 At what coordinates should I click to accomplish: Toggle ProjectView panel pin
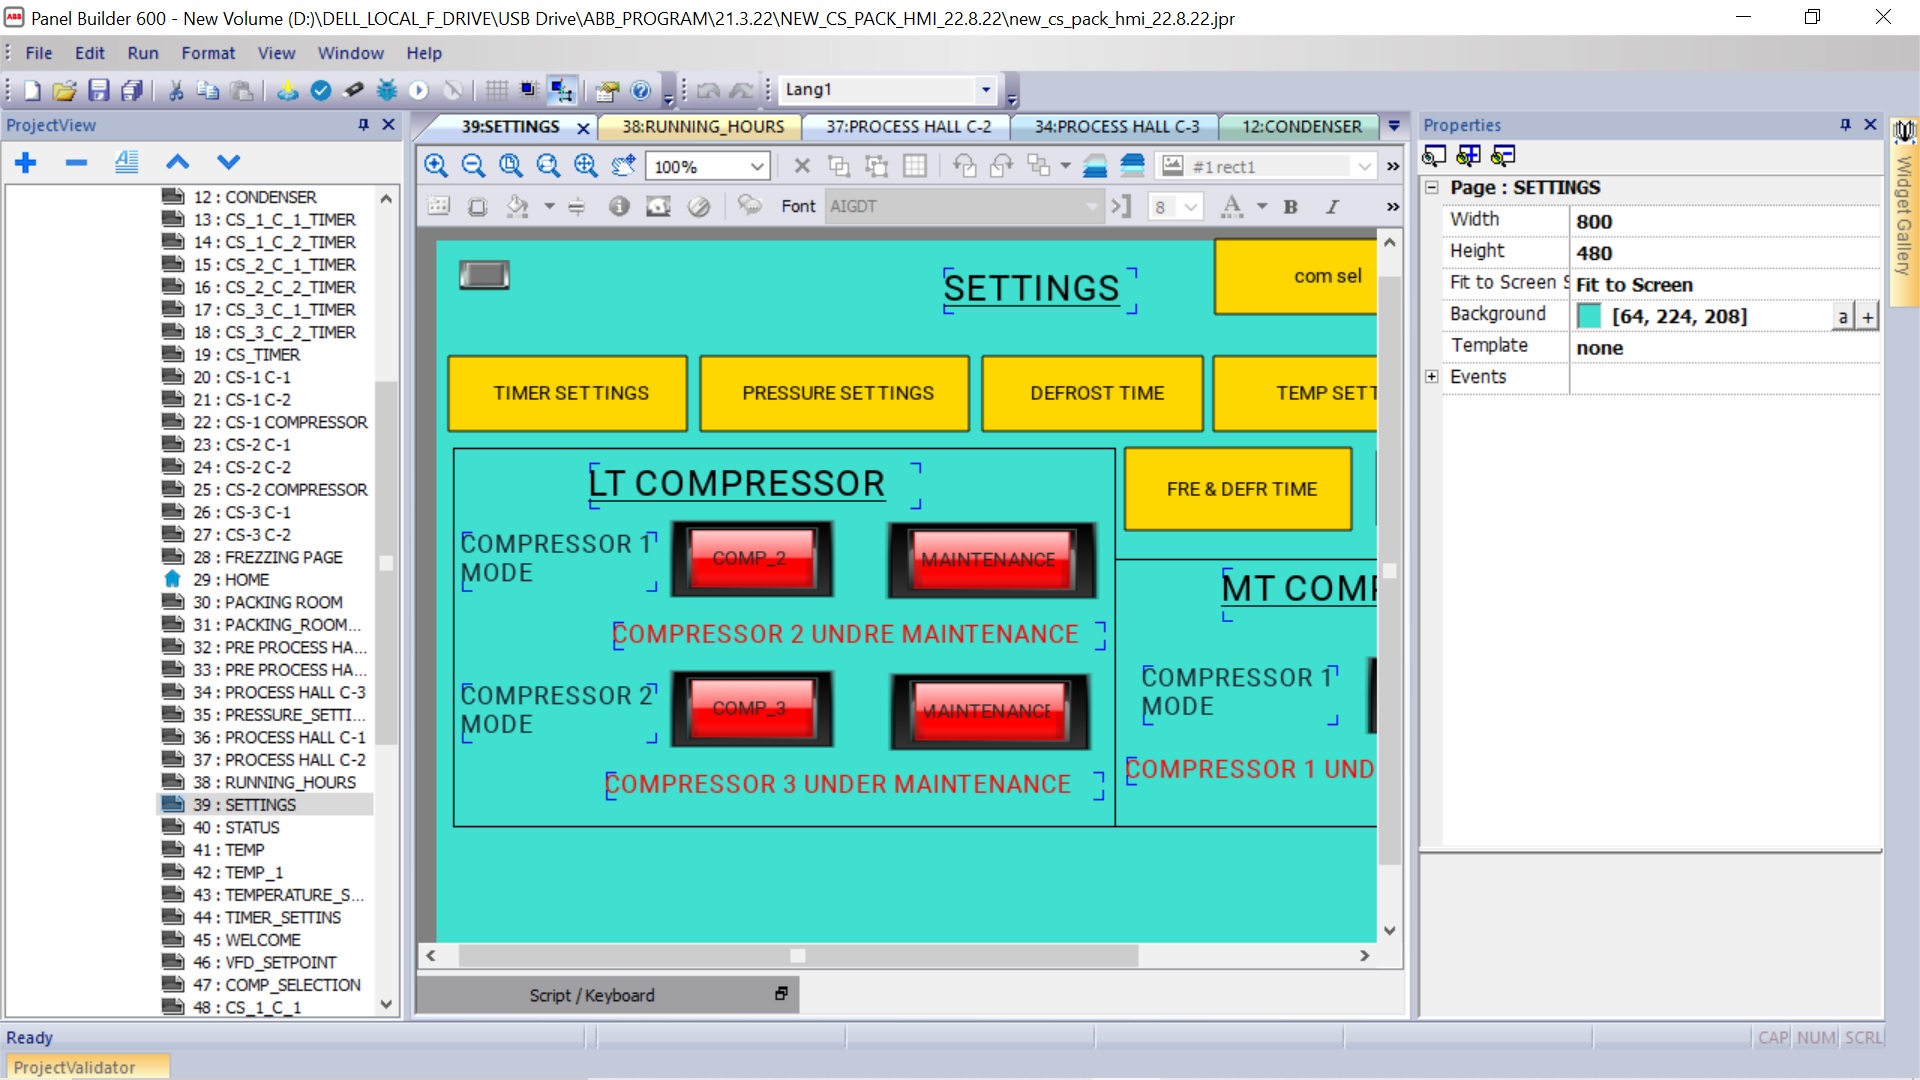tap(363, 125)
